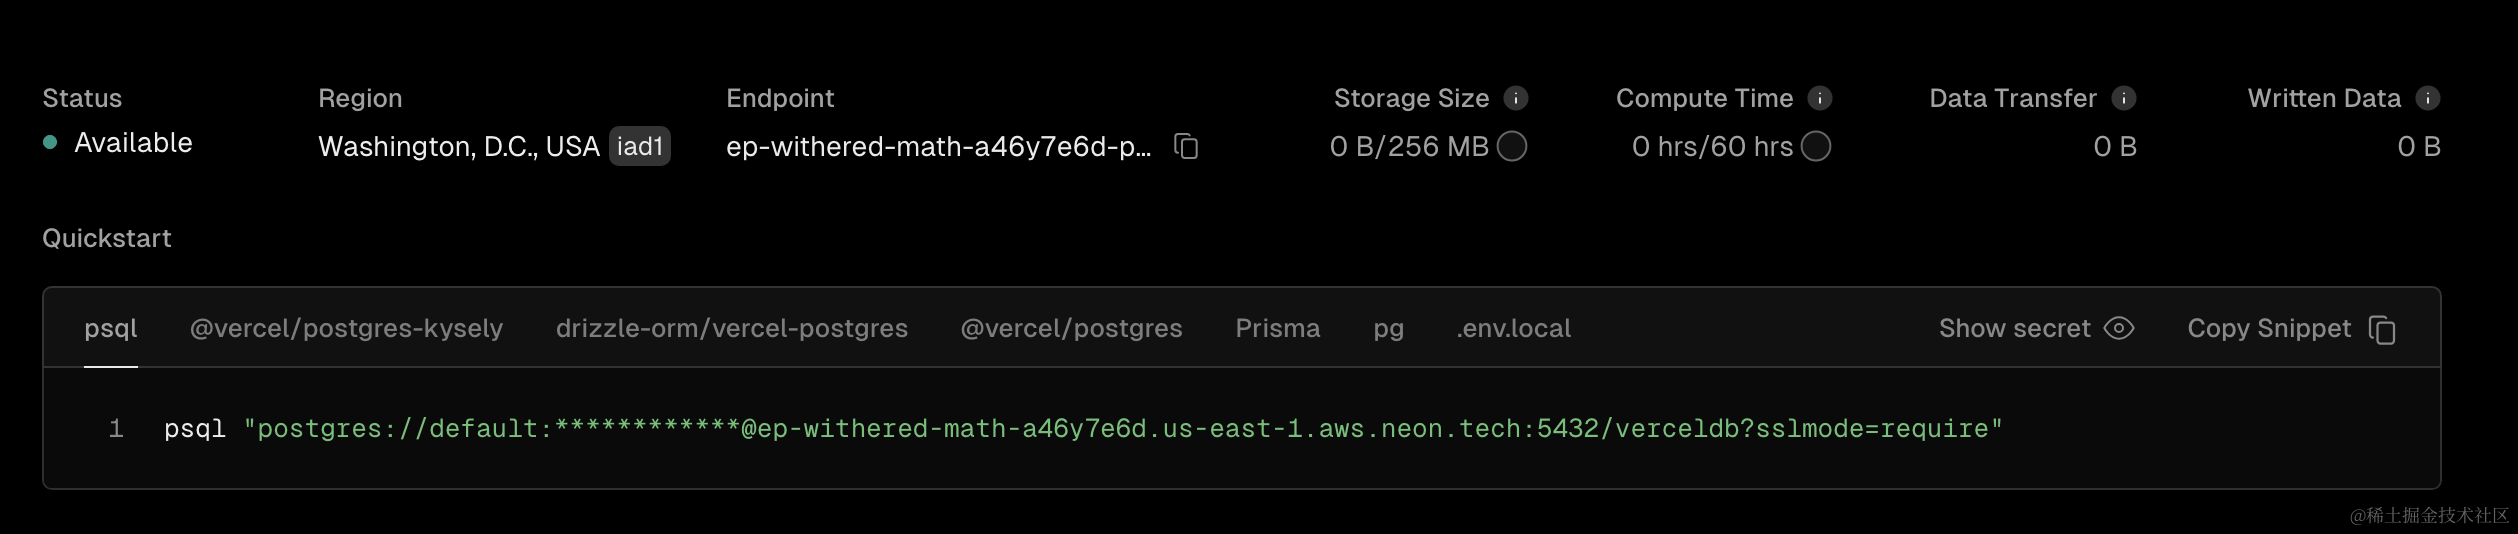Click the iad1 region badge

point(640,146)
